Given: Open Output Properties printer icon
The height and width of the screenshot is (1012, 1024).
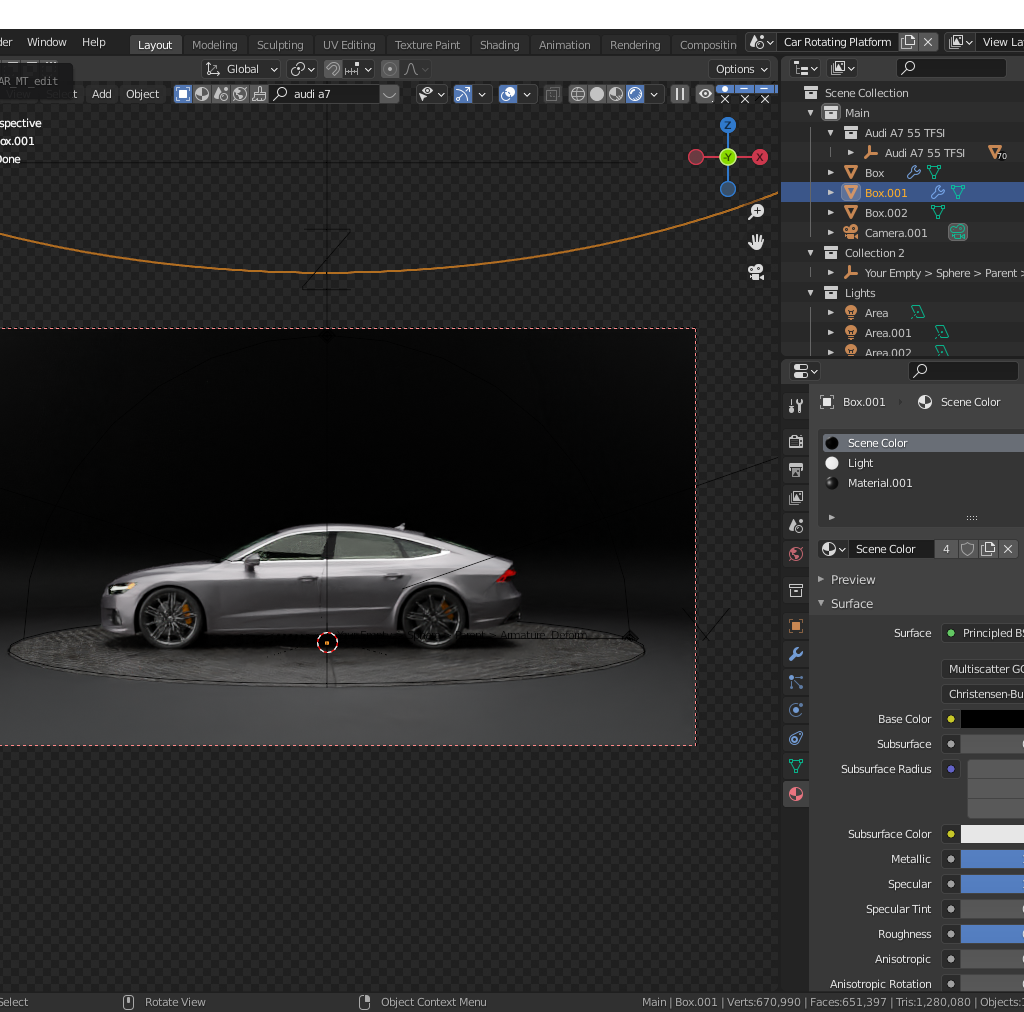Looking at the screenshot, I should 795,469.
